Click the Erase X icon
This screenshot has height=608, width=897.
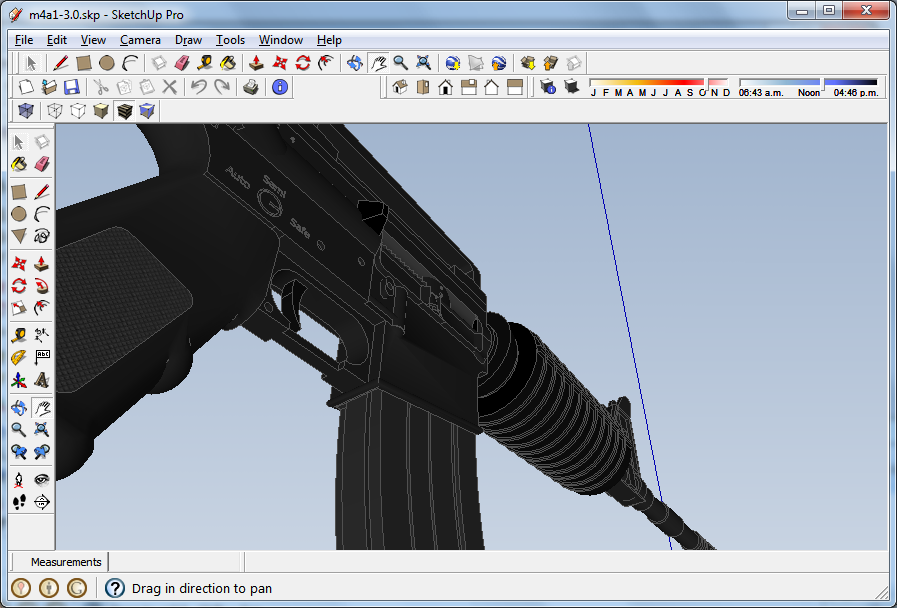click(x=169, y=87)
